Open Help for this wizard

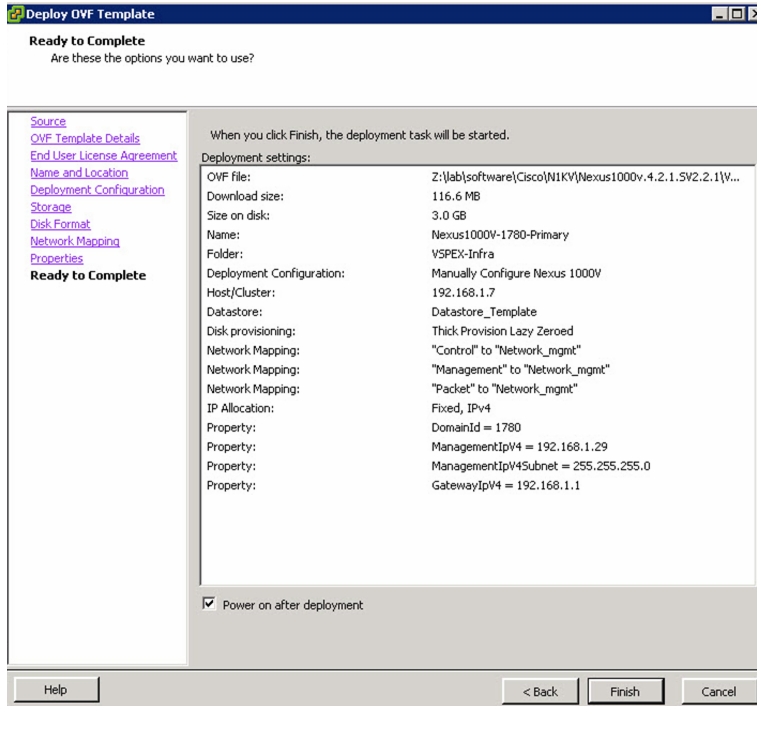point(56,689)
